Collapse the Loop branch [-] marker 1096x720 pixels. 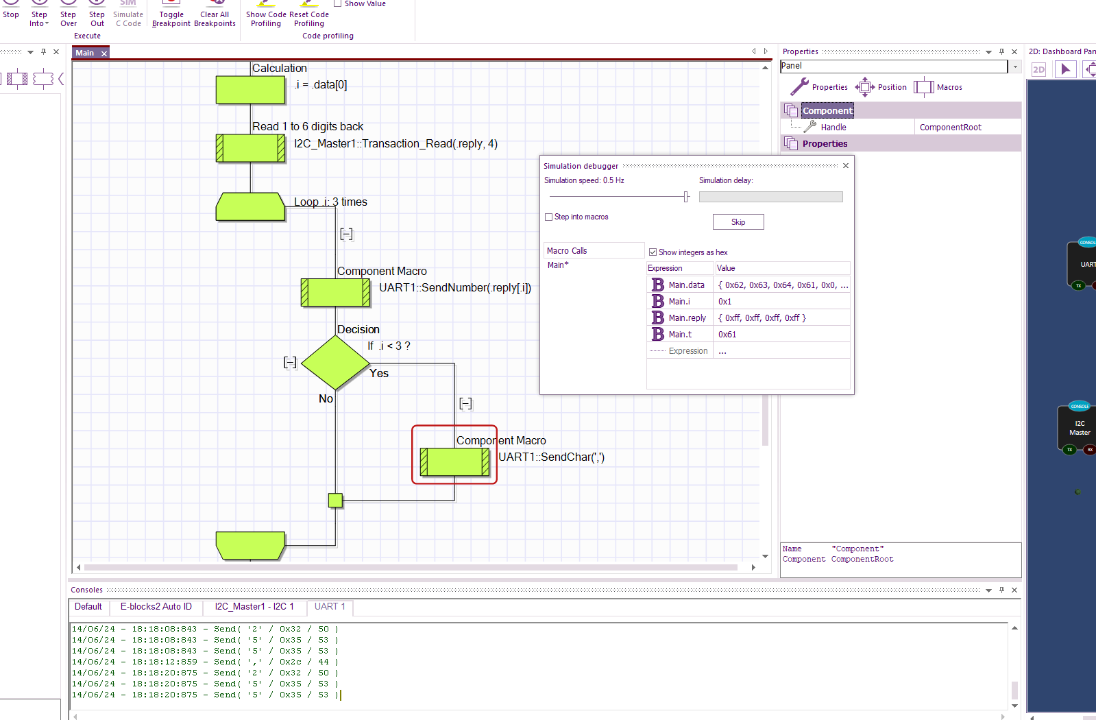click(x=346, y=234)
